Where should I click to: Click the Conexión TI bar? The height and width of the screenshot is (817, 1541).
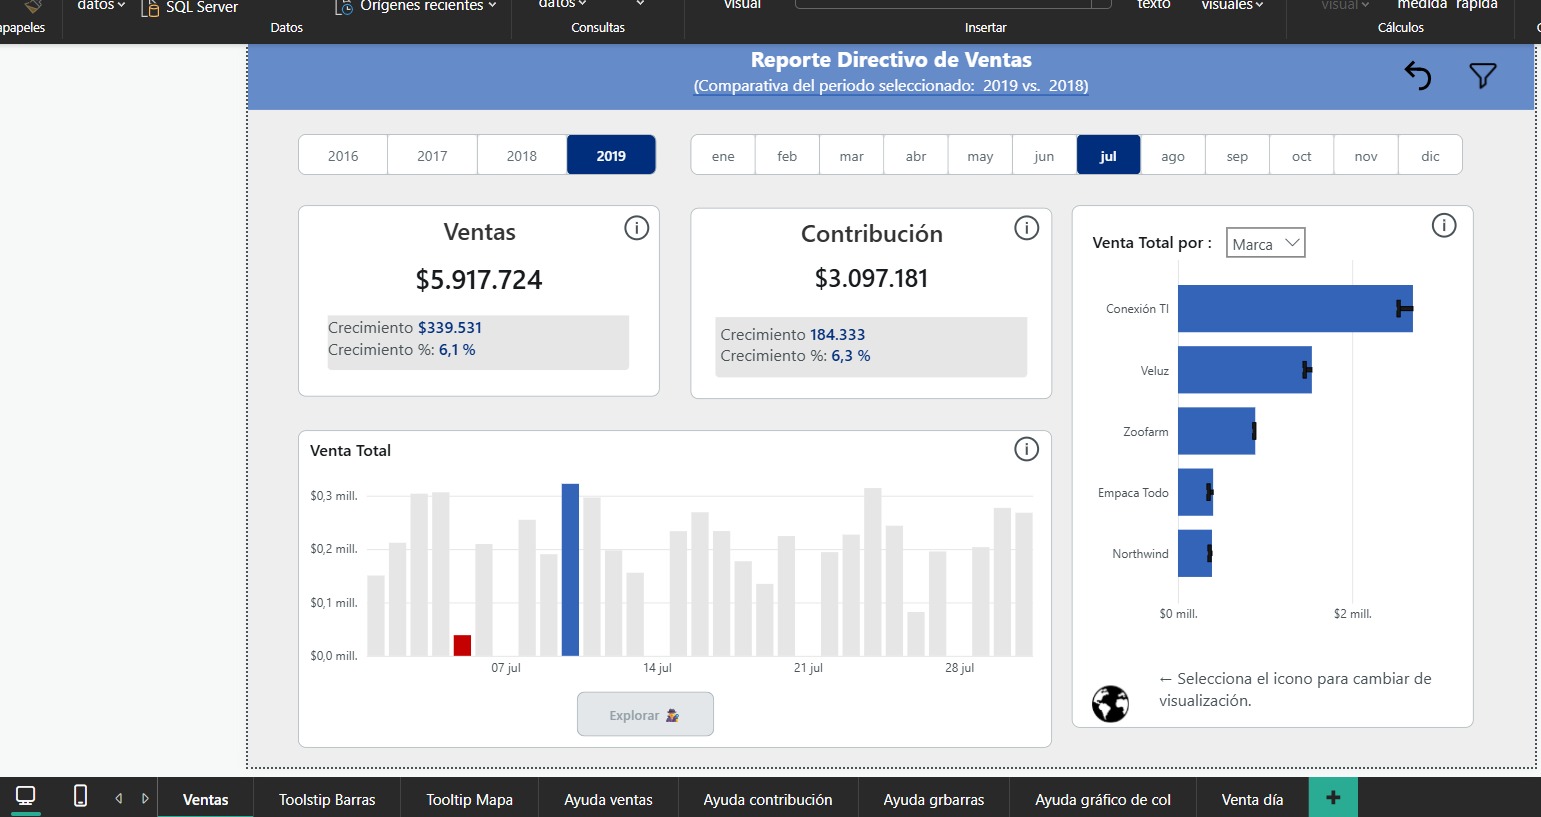click(1295, 308)
